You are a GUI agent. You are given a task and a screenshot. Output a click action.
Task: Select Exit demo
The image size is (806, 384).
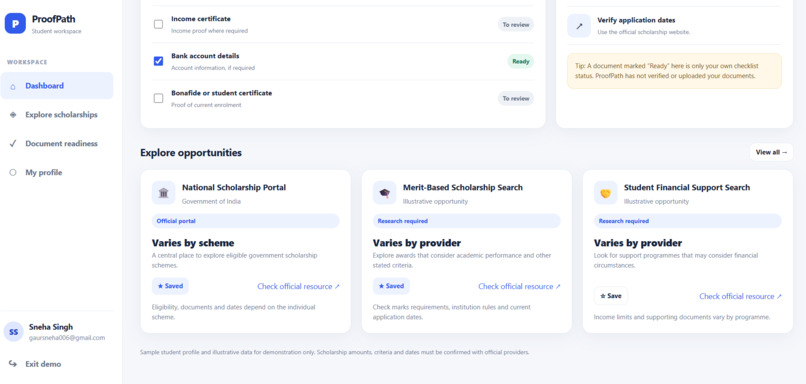[x=35, y=364]
